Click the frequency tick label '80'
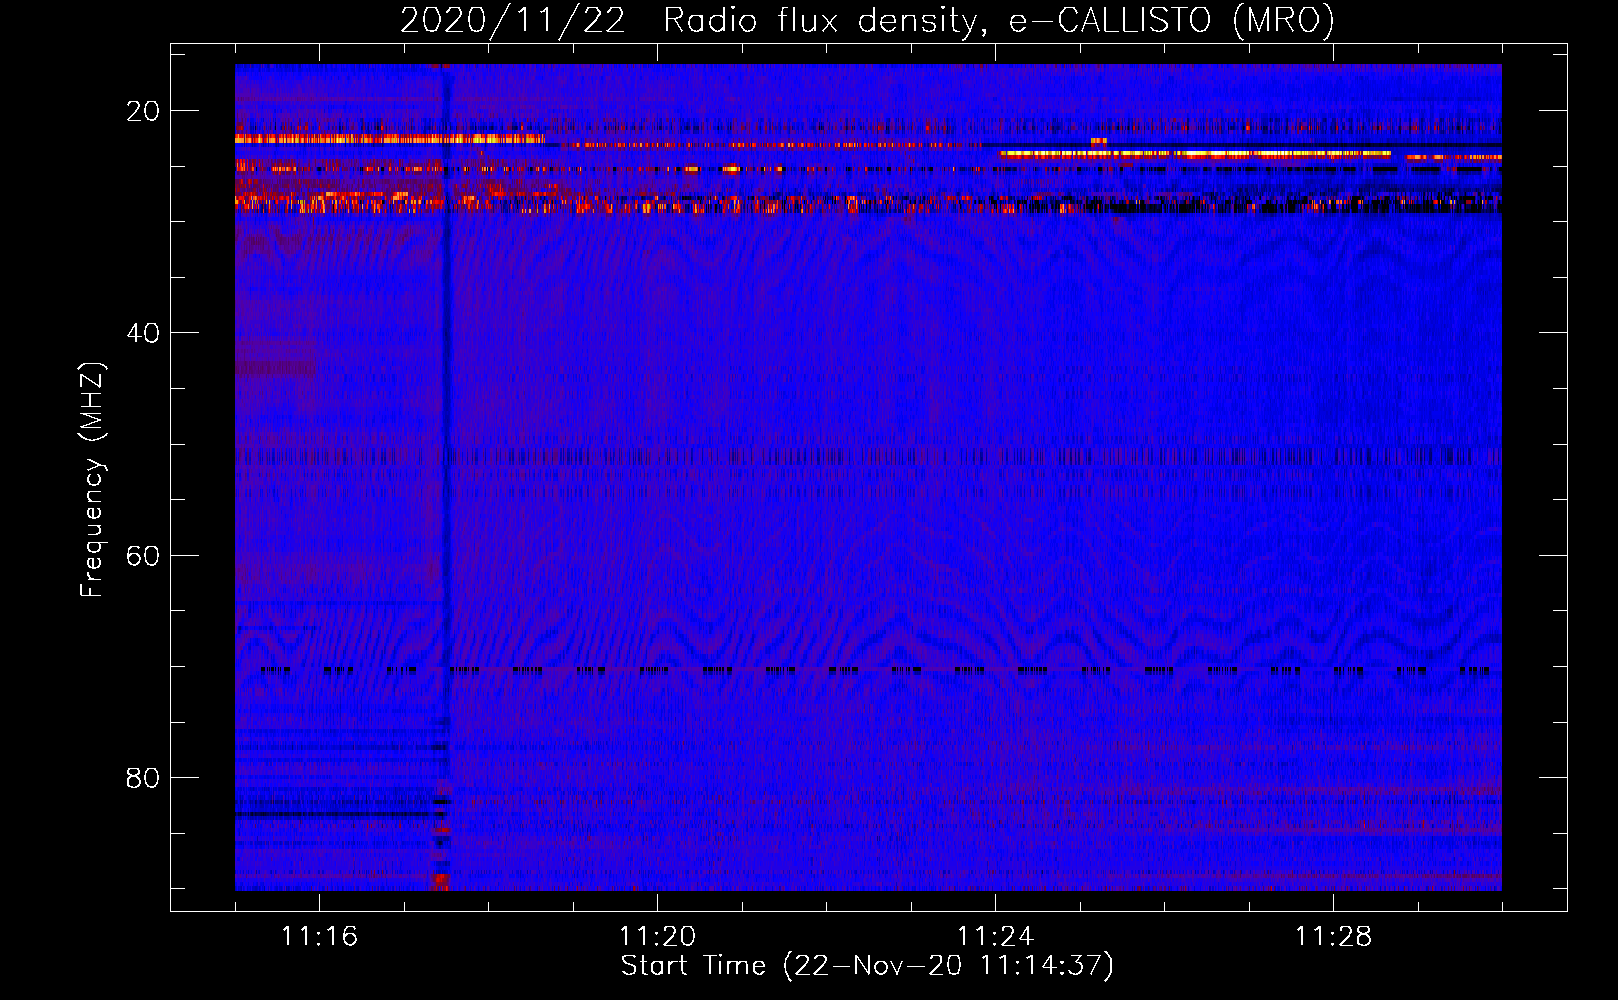1618x1000 pixels. (144, 778)
